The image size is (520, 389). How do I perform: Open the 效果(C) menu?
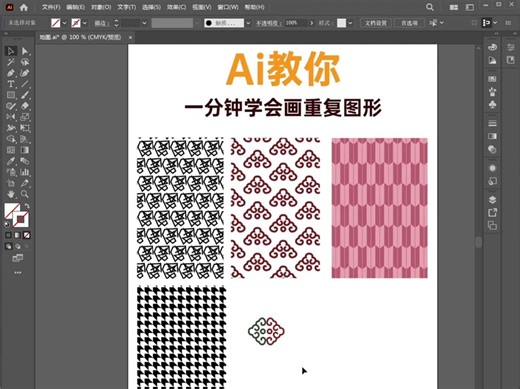pyautogui.click(x=176, y=7)
